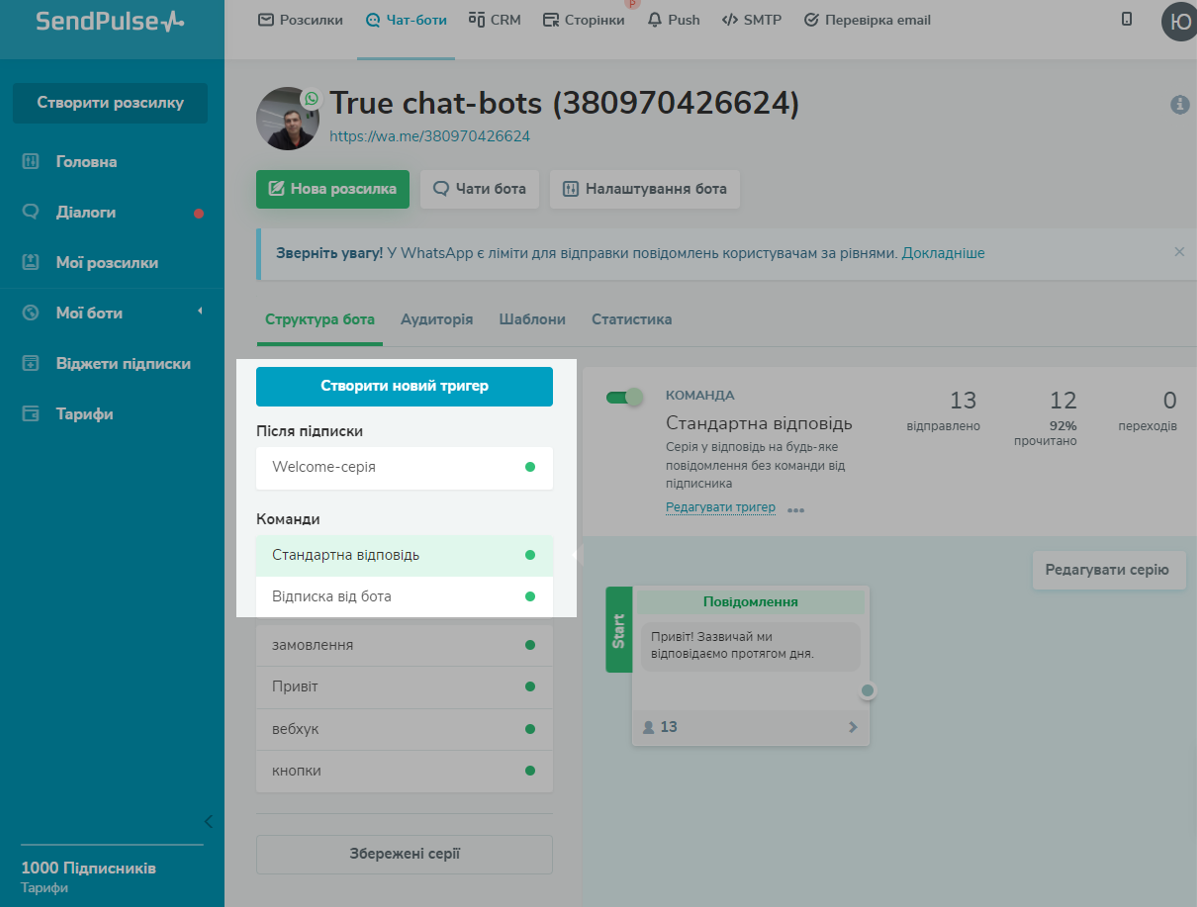1197x907 pixels.
Task: Open three-dots menu beside Редагувати тригер
Action: click(795, 510)
